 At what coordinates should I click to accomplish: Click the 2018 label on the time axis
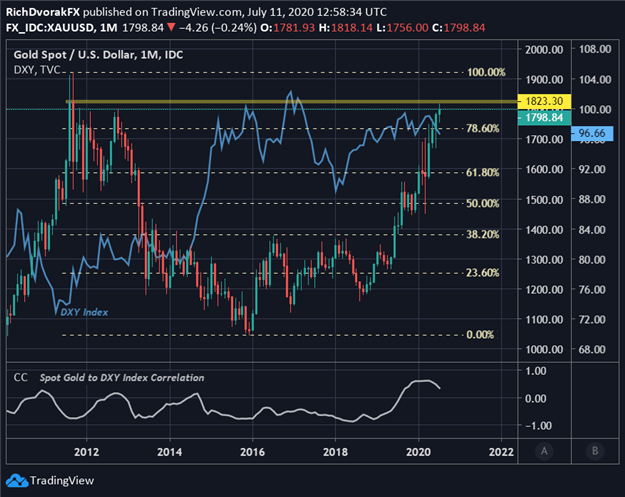tap(335, 452)
